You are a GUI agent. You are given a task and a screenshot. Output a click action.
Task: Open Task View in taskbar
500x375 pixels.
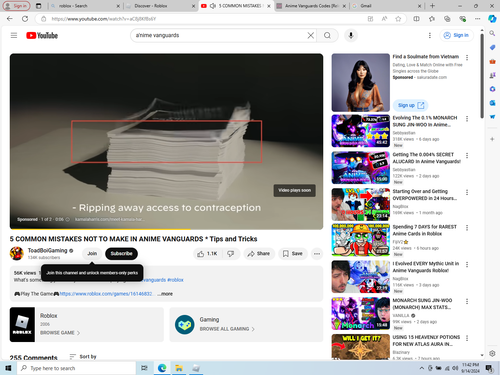pyautogui.click(x=144, y=368)
